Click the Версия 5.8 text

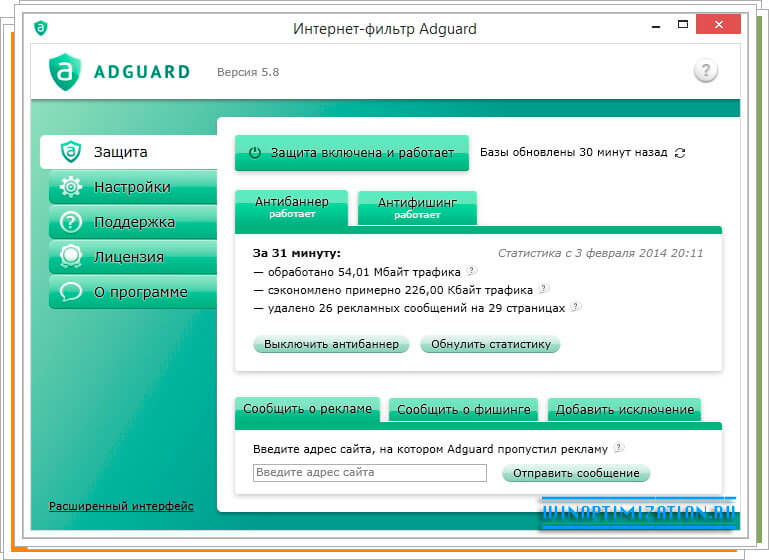(x=248, y=72)
